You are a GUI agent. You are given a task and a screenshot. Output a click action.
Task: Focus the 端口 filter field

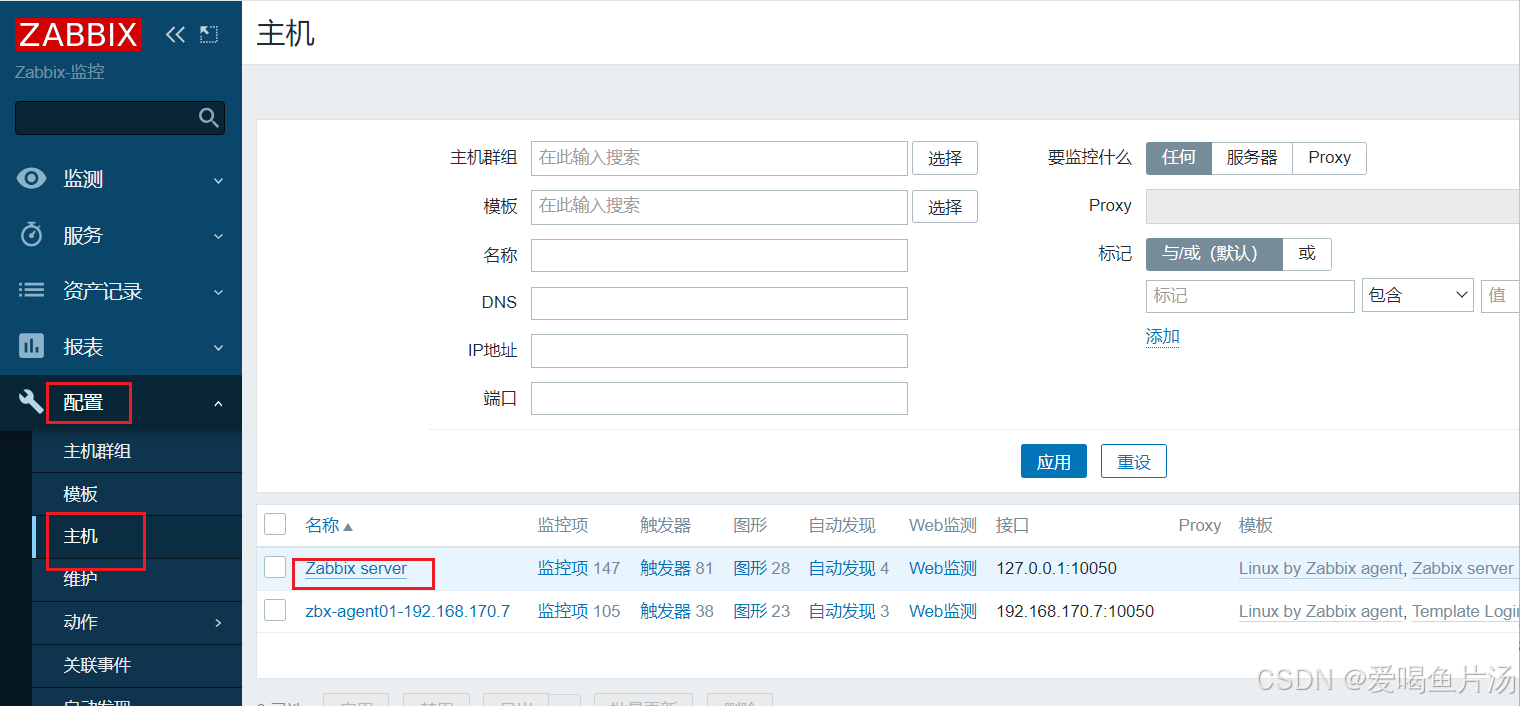click(719, 398)
